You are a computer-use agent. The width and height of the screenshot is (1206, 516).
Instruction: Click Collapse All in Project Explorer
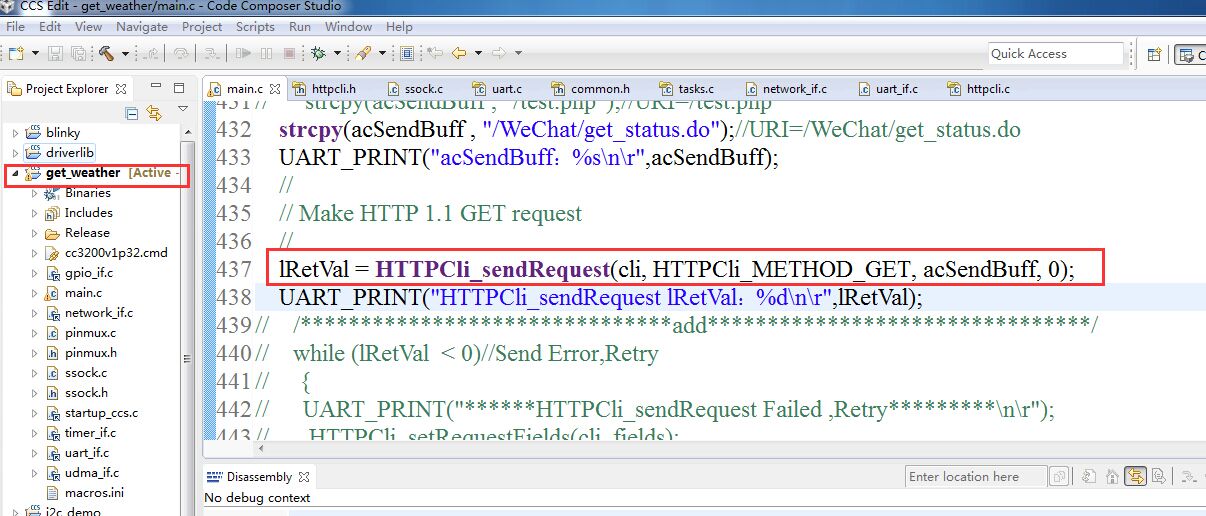[132, 112]
